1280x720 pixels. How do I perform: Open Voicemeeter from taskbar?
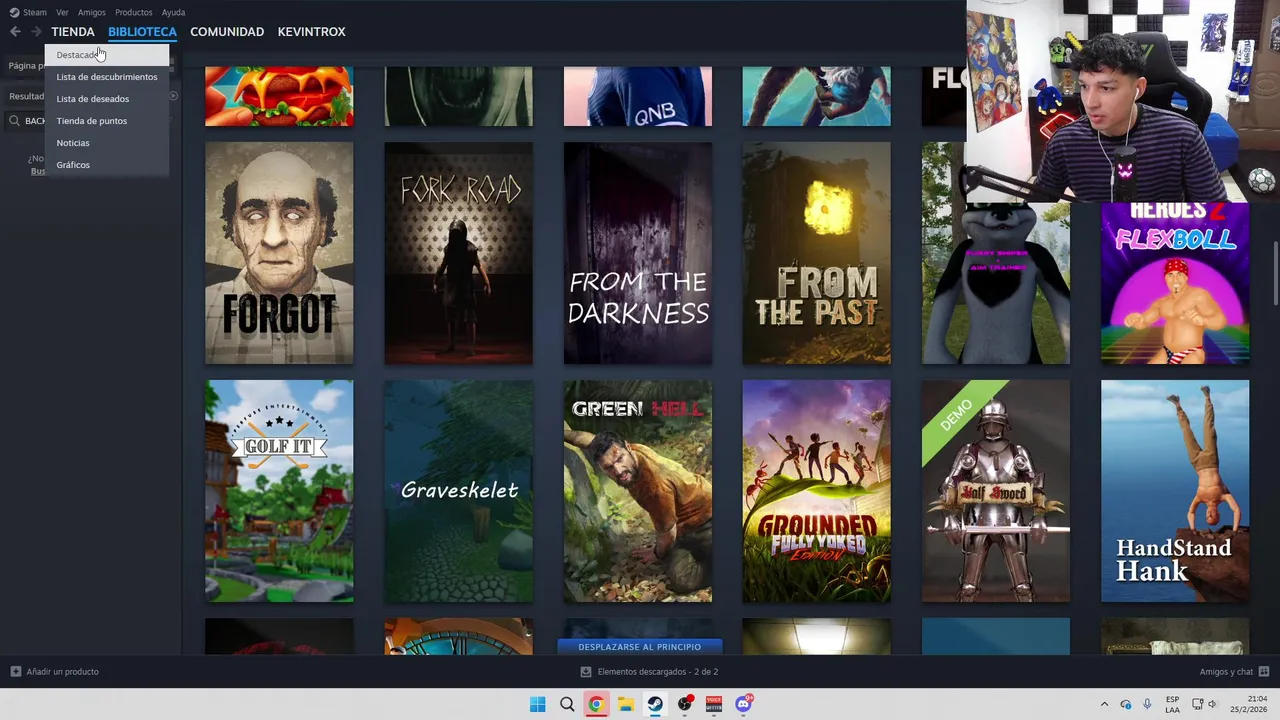point(714,704)
